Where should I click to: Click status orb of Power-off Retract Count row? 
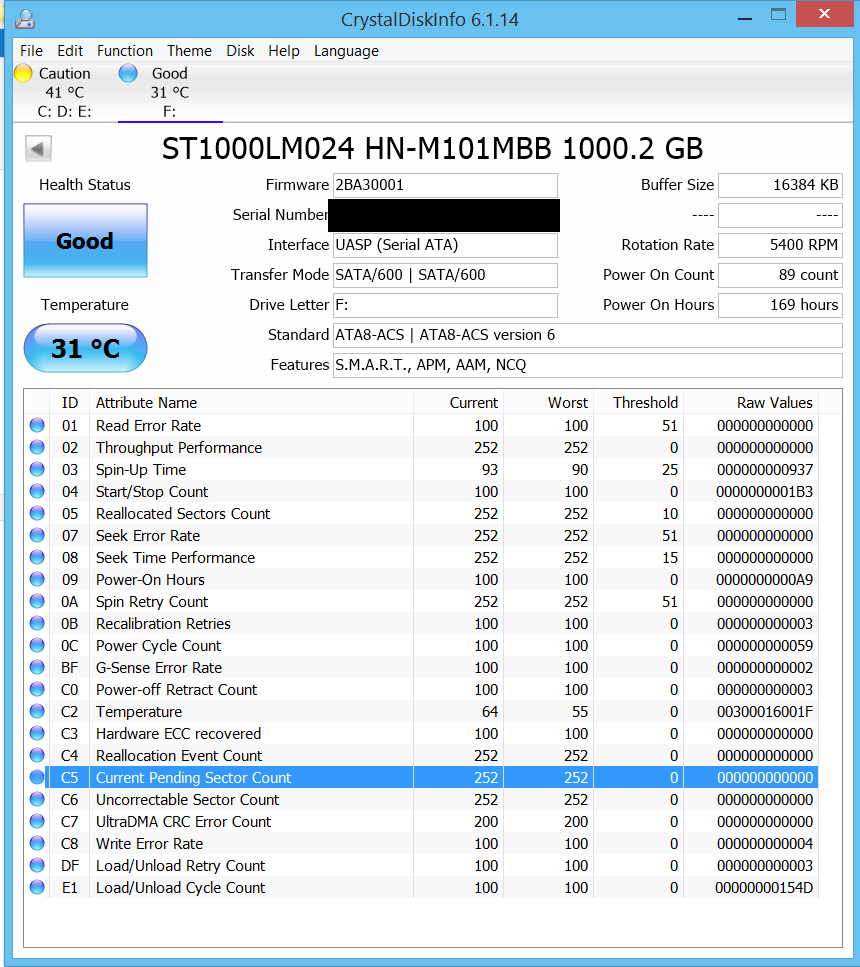(x=37, y=689)
